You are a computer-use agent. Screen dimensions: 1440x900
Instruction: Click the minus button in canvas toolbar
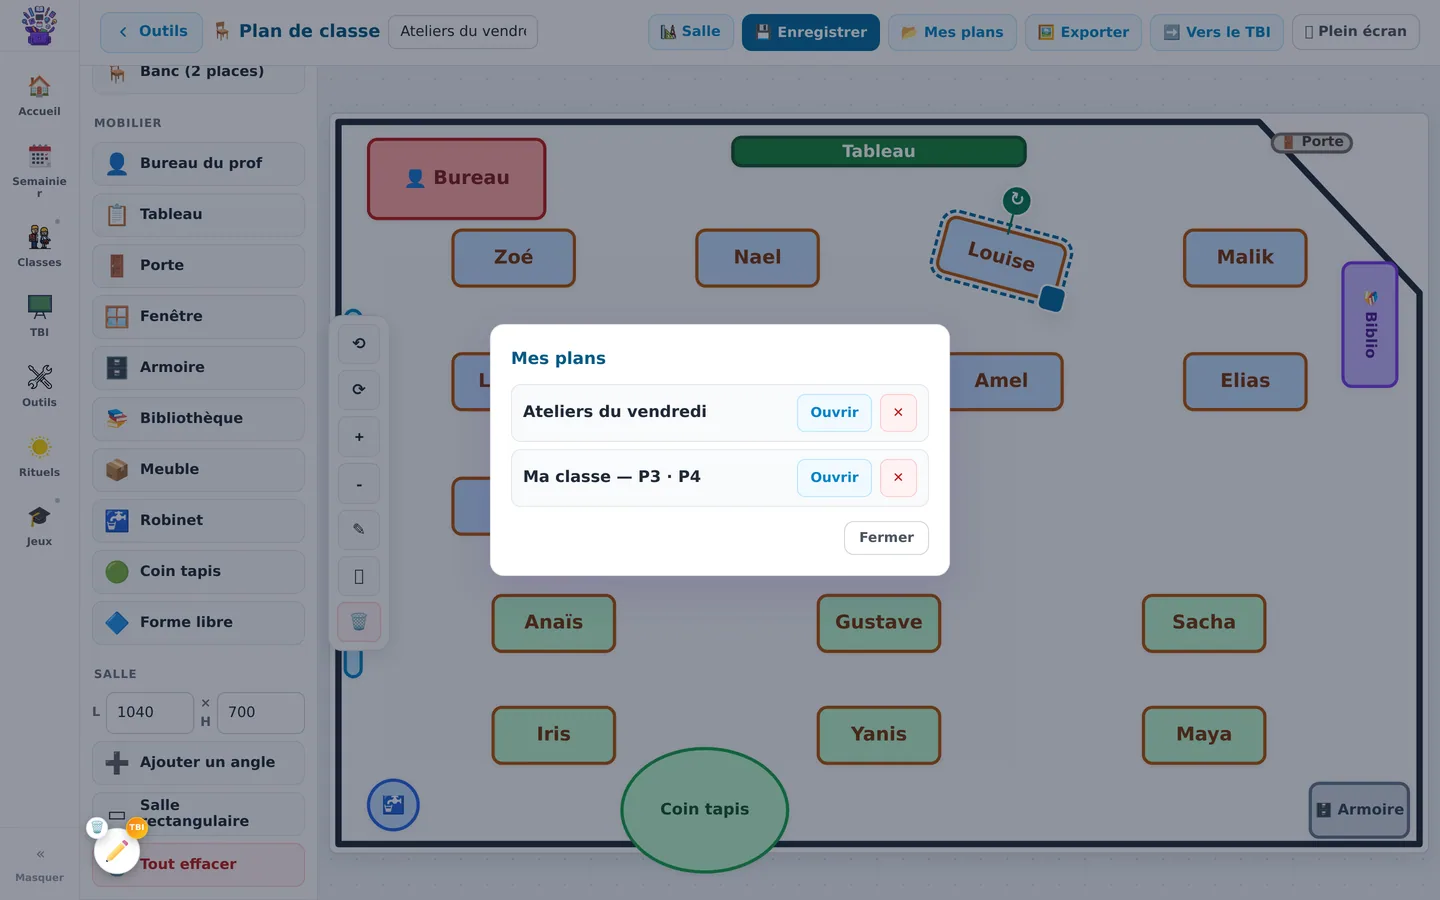pyautogui.click(x=359, y=484)
